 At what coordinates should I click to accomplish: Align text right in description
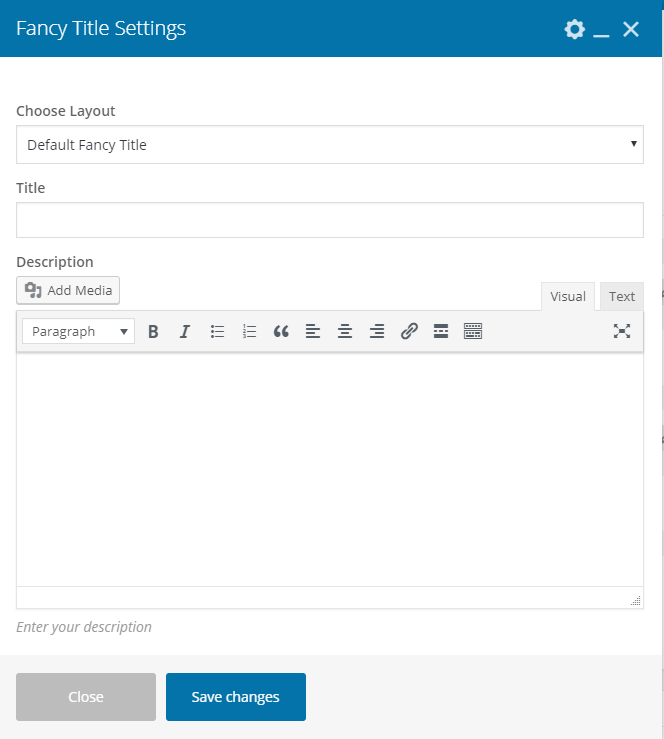click(377, 332)
